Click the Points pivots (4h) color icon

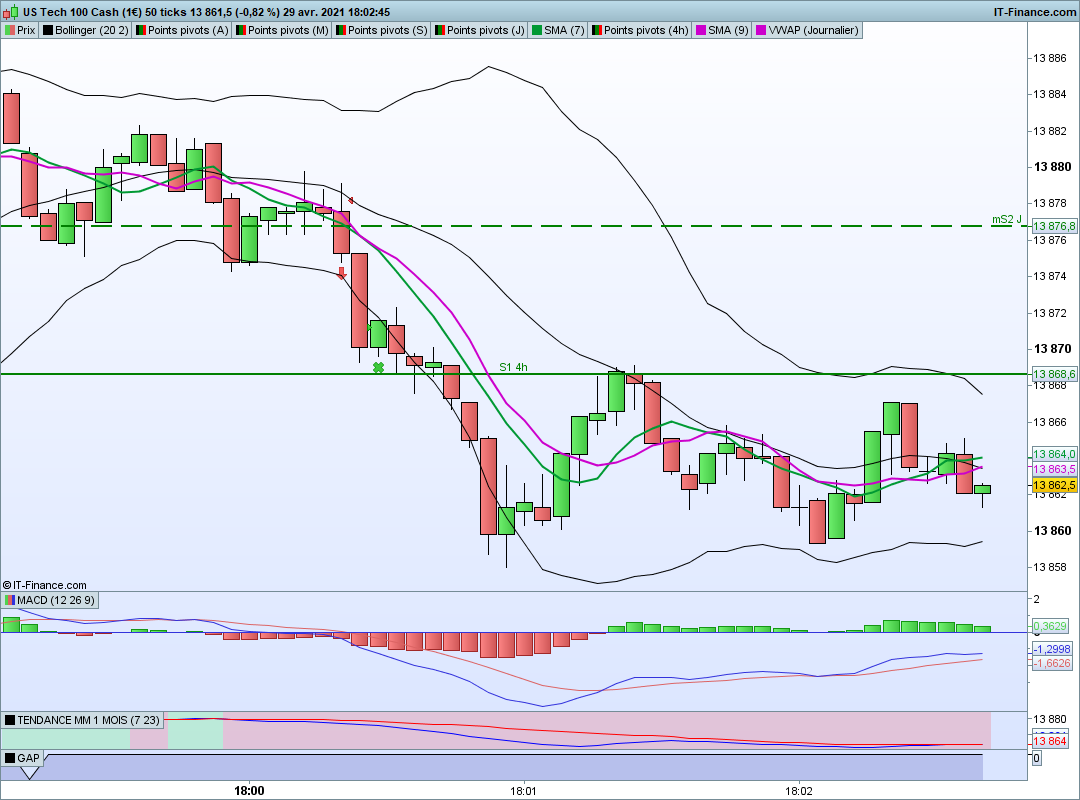tap(597, 30)
